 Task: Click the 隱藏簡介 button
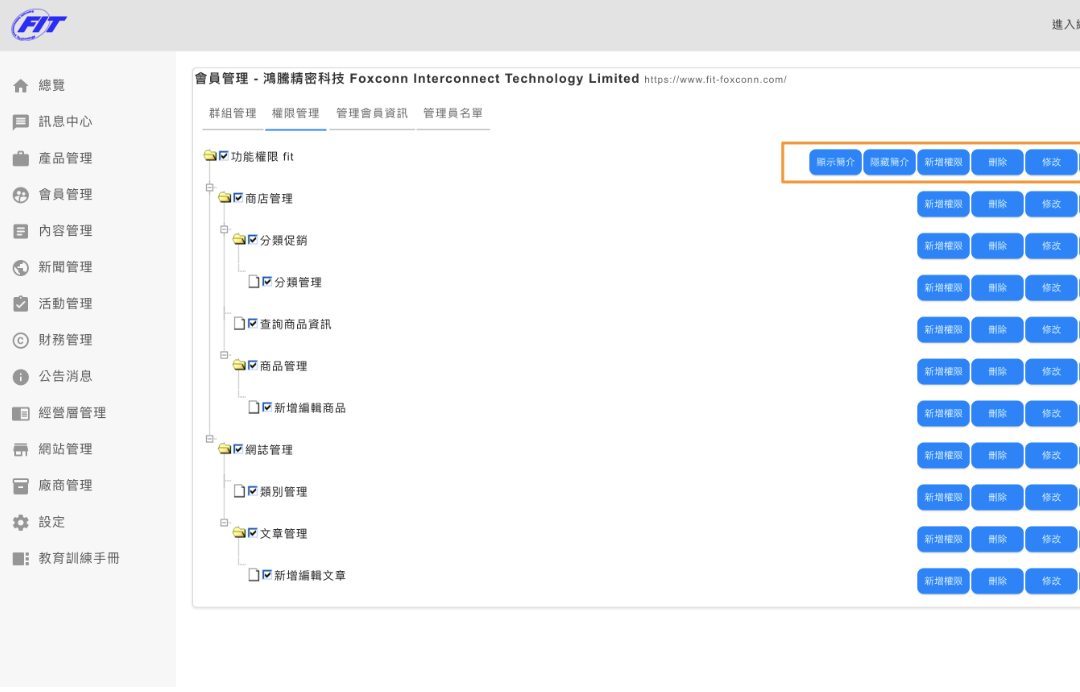click(x=889, y=162)
